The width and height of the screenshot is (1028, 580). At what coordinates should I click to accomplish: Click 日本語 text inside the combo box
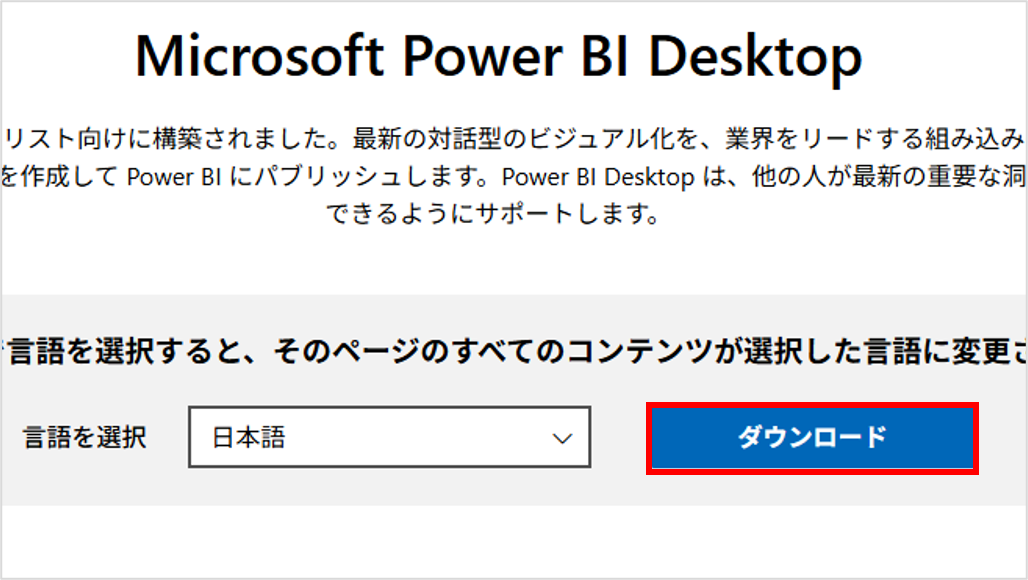249,438
